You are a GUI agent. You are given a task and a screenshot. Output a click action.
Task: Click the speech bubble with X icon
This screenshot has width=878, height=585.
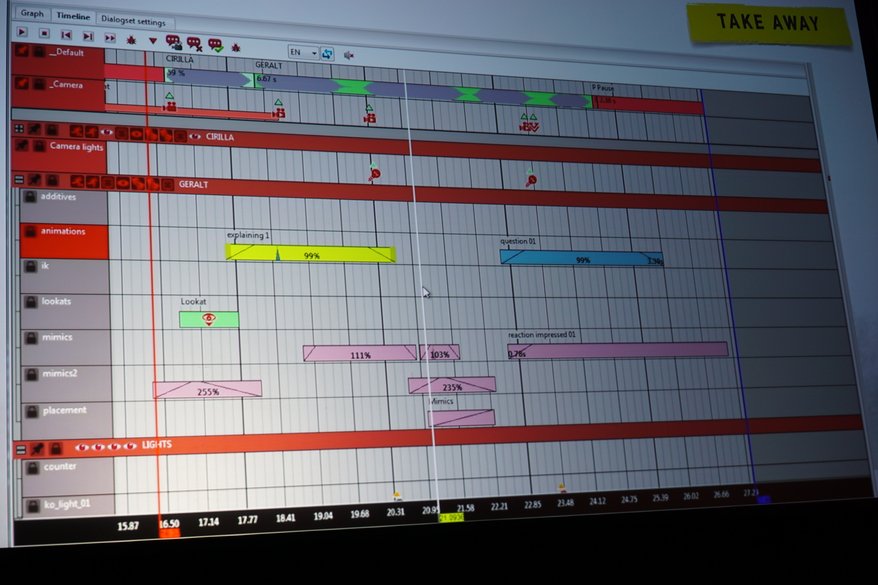pyautogui.click(x=194, y=43)
